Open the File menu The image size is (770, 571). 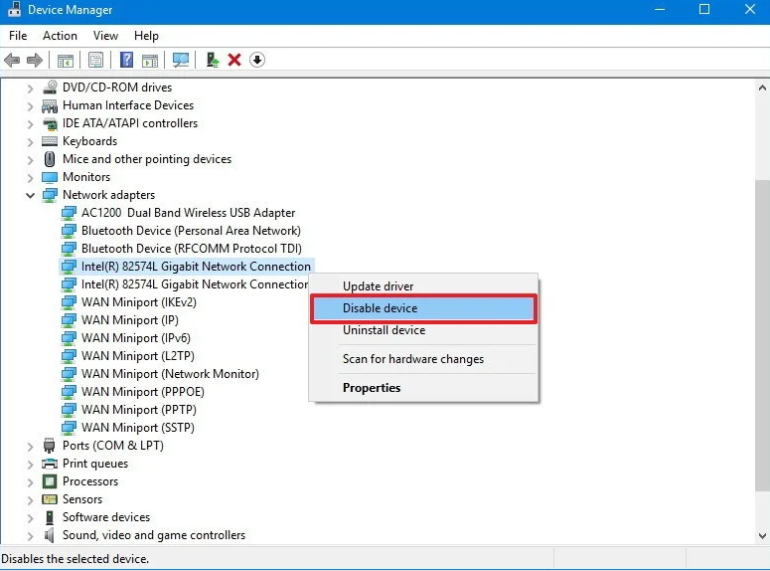[x=18, y=36]
